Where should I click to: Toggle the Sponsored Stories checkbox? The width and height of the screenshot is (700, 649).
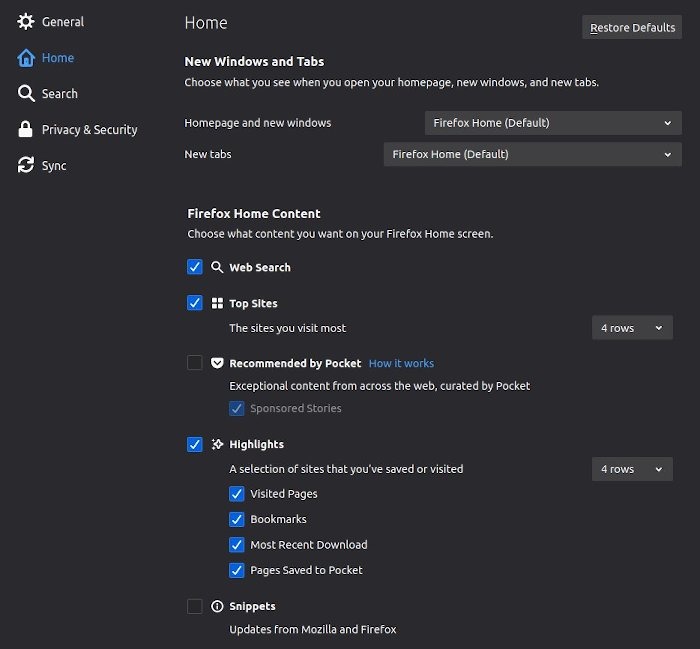[x=237, y=408]
